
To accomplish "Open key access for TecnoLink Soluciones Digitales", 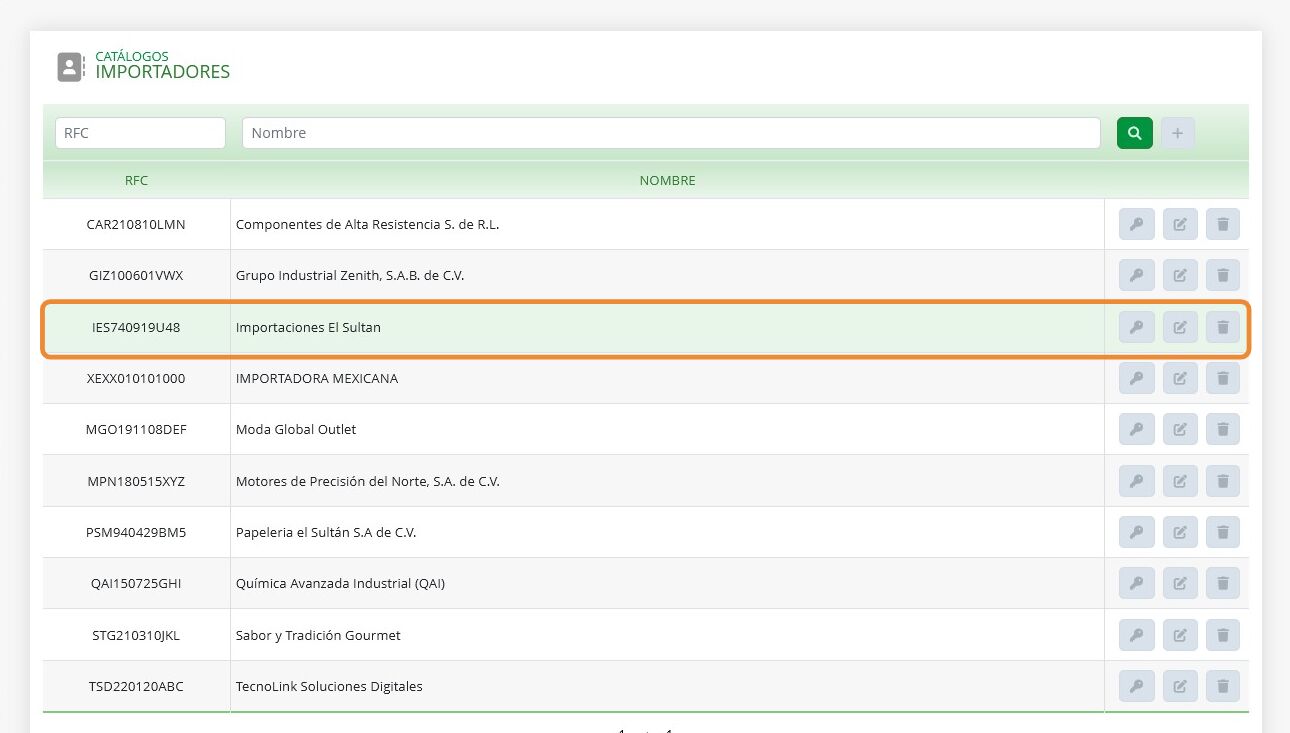I will click(1136, 686).
